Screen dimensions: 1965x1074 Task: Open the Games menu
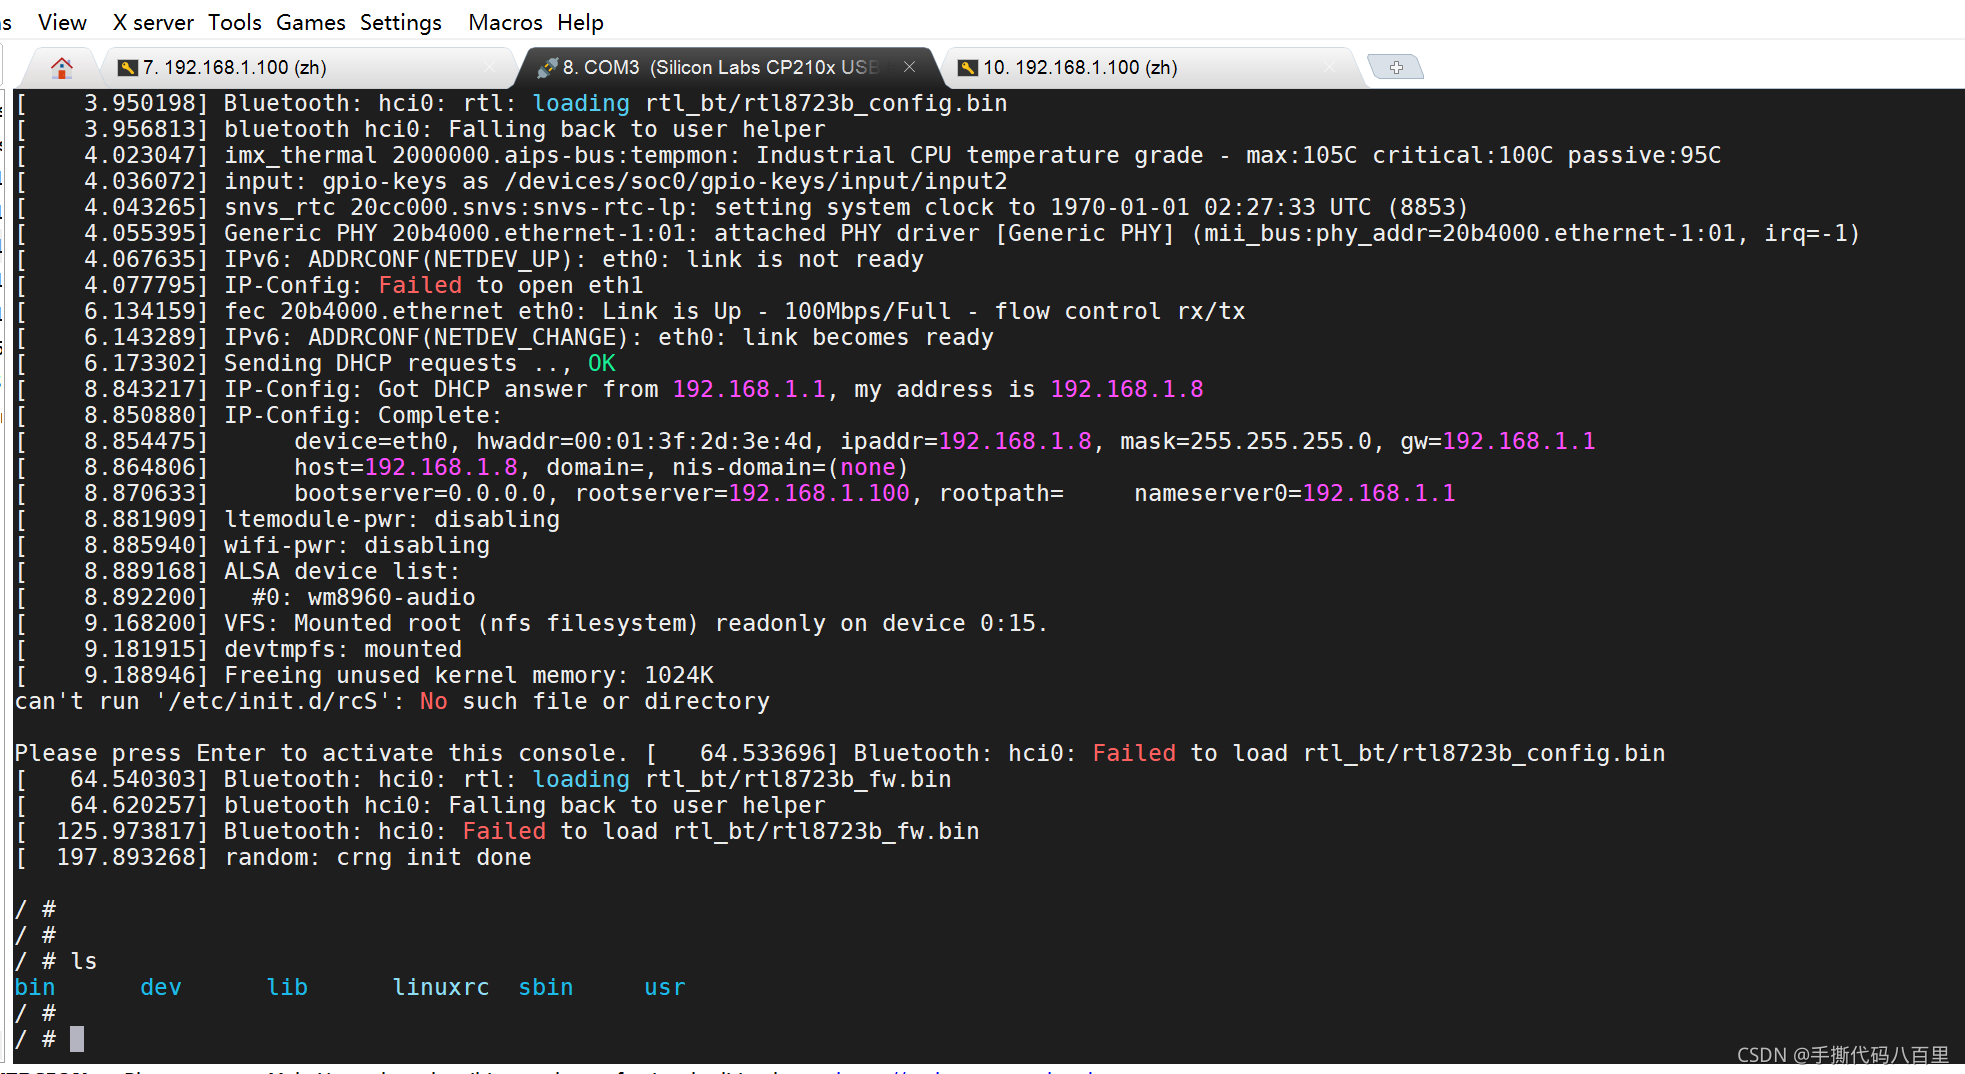point(311,22)
